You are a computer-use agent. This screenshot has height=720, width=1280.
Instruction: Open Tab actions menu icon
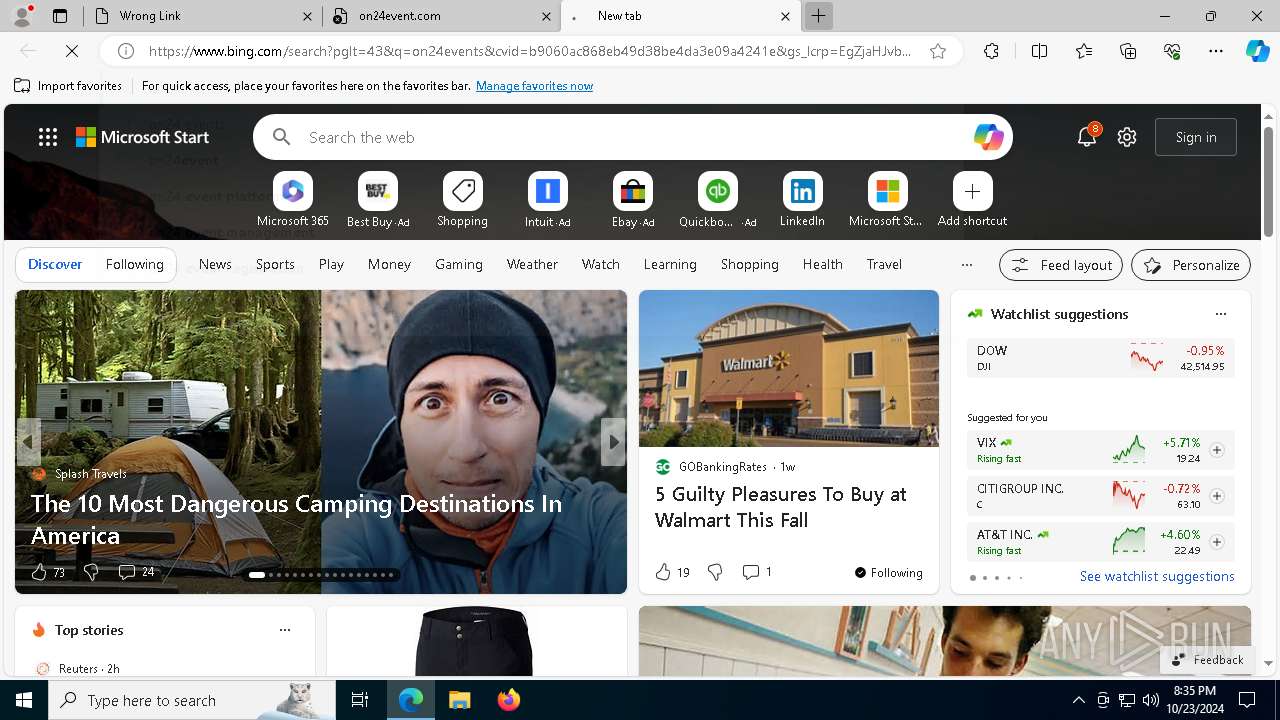tap(60, 16)
